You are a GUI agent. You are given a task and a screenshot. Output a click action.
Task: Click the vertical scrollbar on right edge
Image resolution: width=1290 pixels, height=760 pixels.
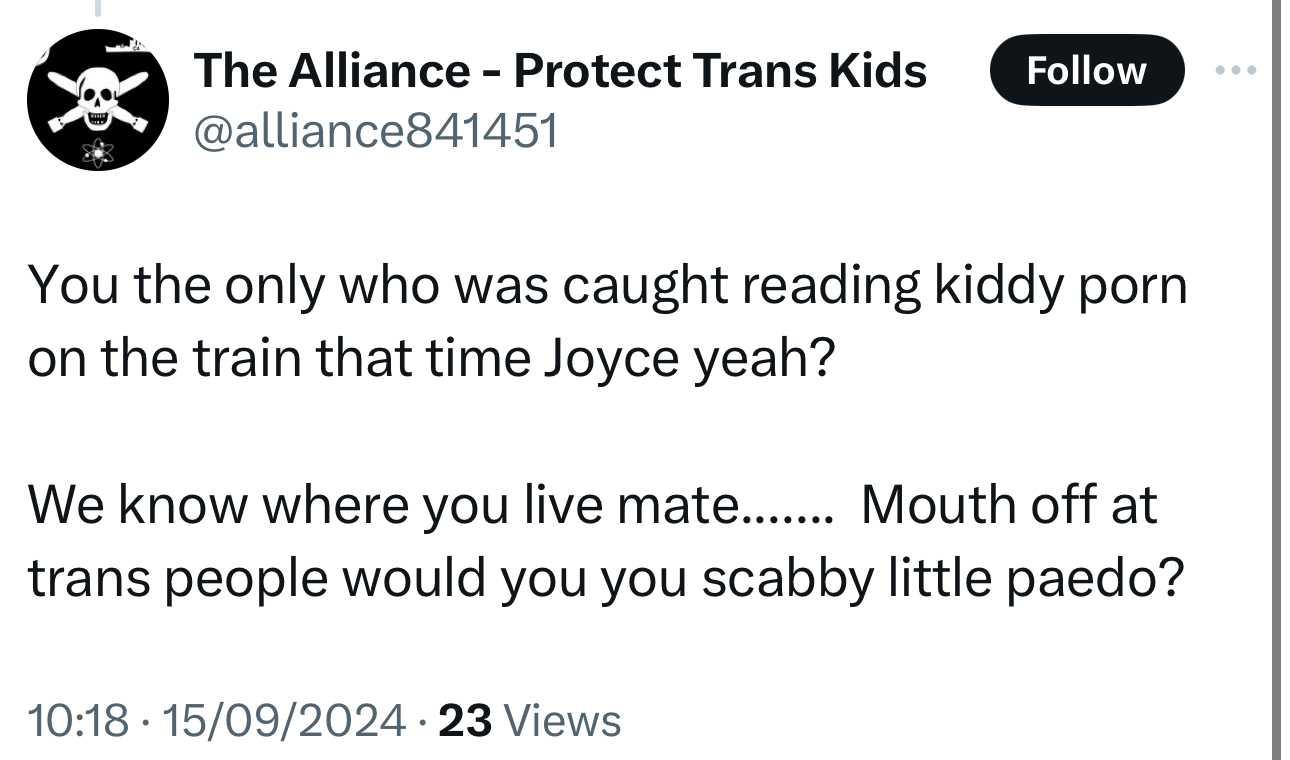[1276, 380]
